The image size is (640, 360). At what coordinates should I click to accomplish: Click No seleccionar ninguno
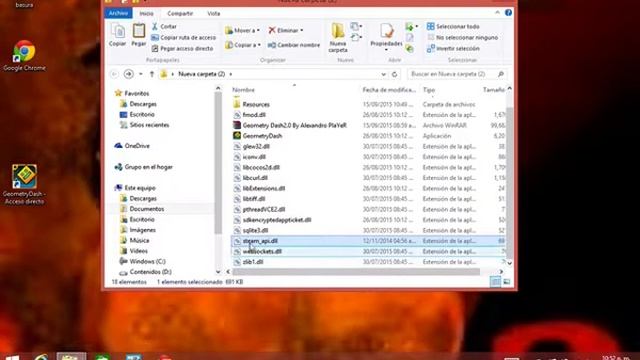462,38
